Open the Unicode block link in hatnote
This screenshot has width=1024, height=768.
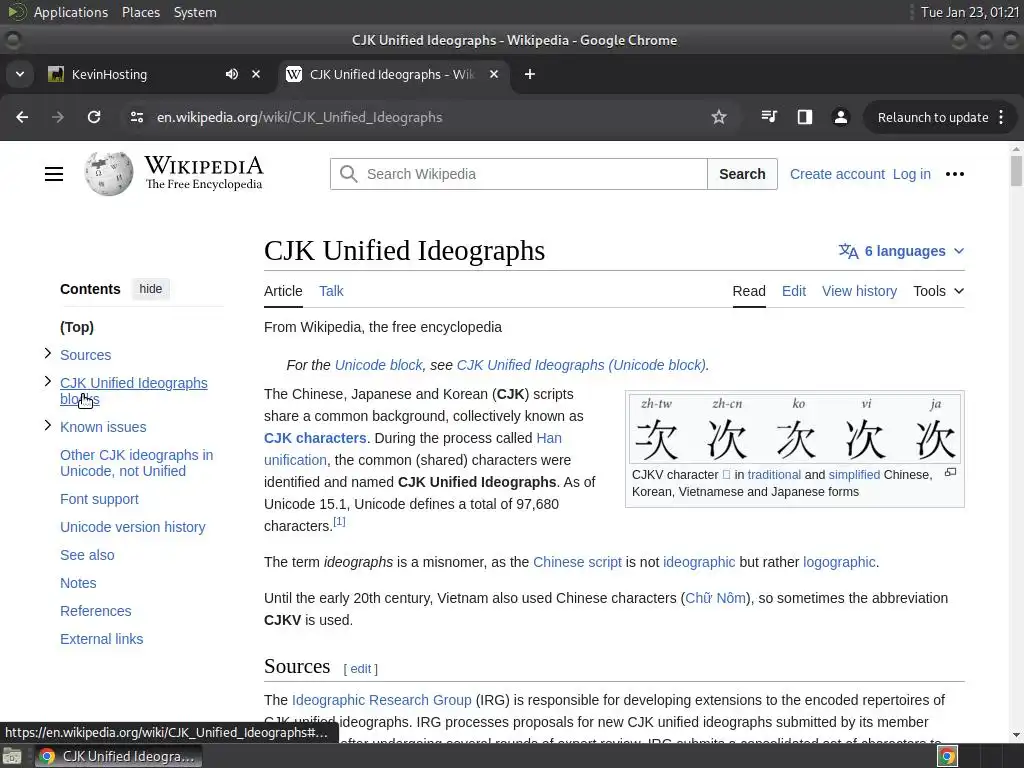[379, 365]
